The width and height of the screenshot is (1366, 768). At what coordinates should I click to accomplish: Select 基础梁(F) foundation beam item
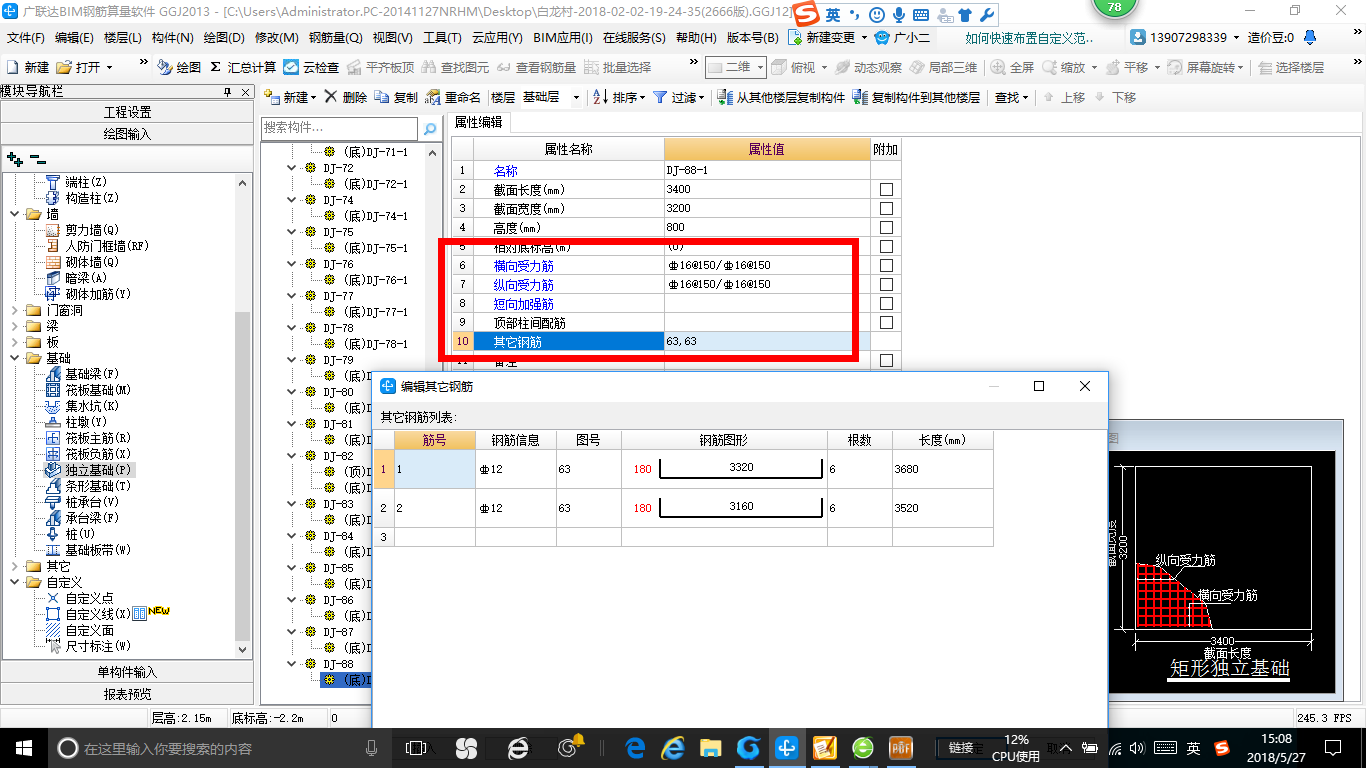tap(92, 374)
